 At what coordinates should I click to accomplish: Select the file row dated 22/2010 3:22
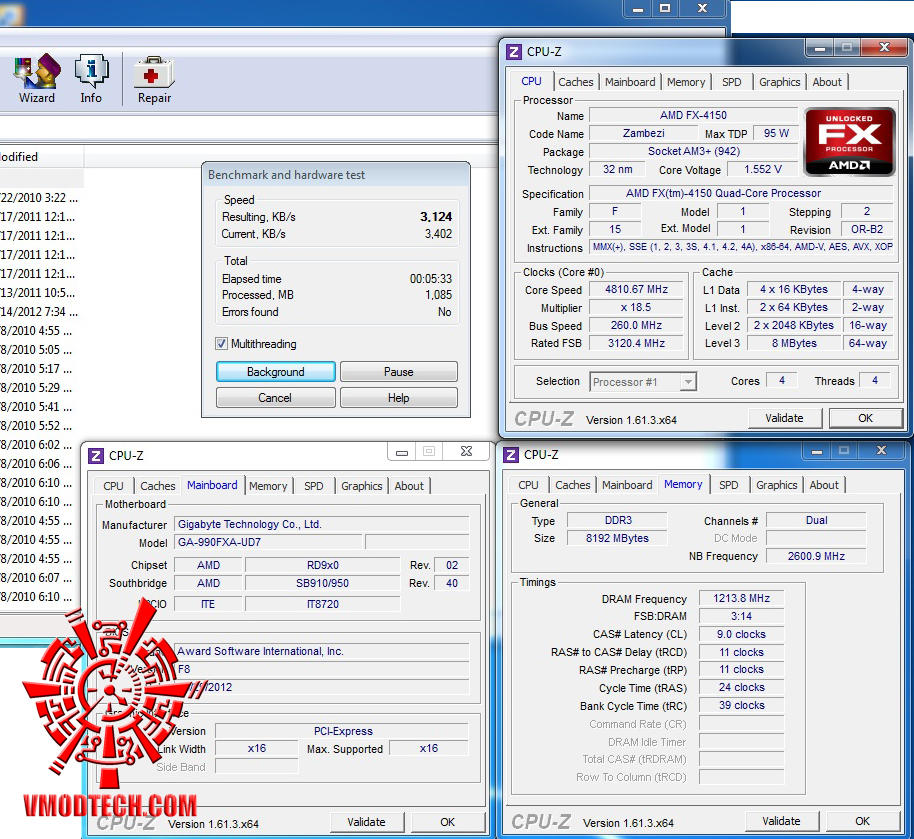click(39, 198)
